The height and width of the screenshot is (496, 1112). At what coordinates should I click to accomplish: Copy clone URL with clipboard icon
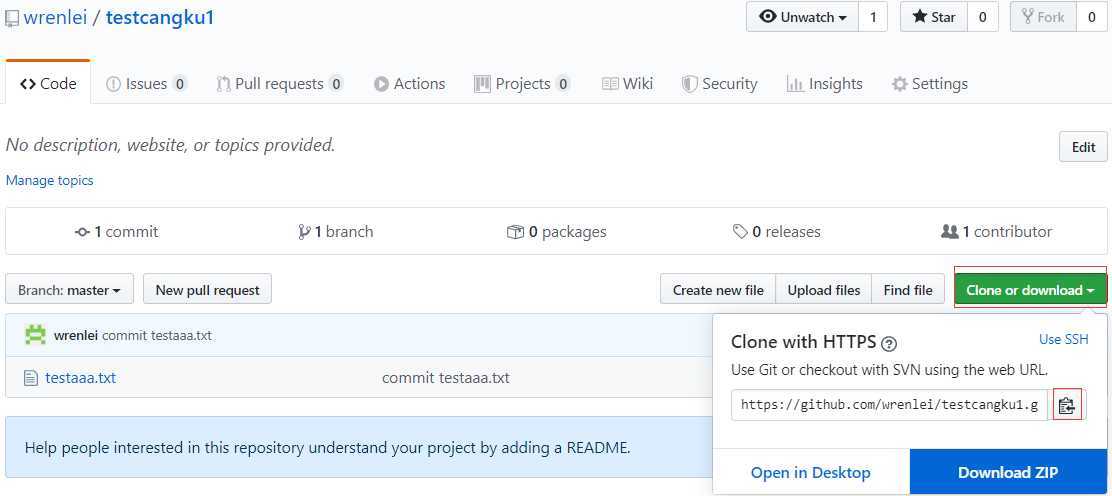[x=1067, y=405]
